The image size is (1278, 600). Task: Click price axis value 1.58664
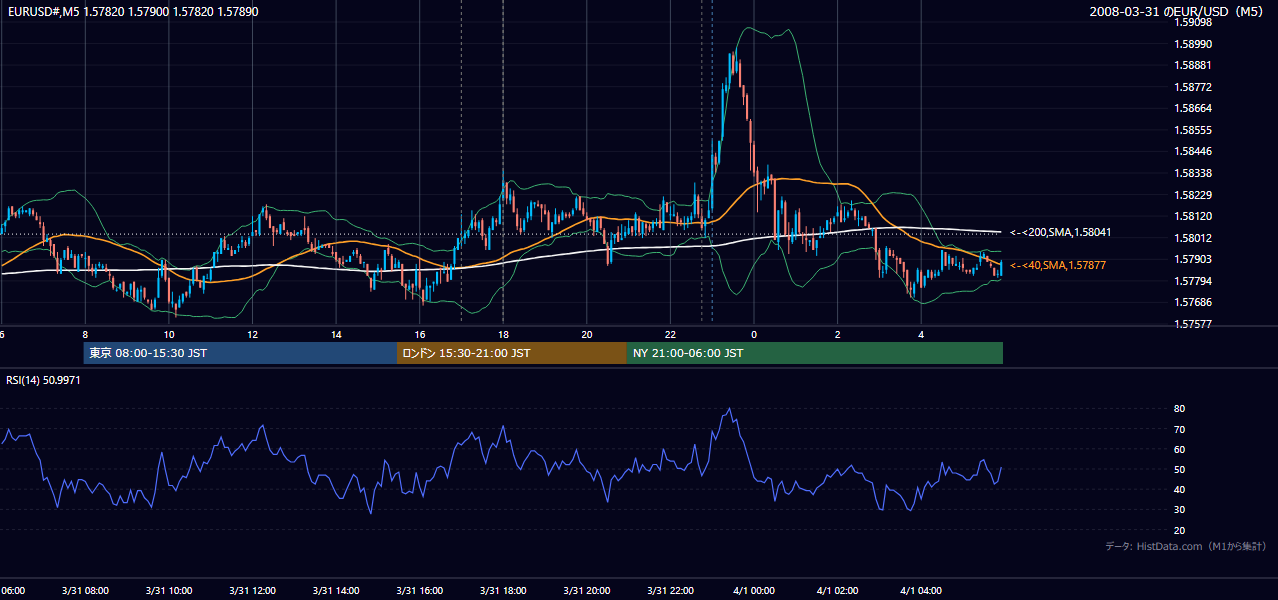coord(1192,108)
